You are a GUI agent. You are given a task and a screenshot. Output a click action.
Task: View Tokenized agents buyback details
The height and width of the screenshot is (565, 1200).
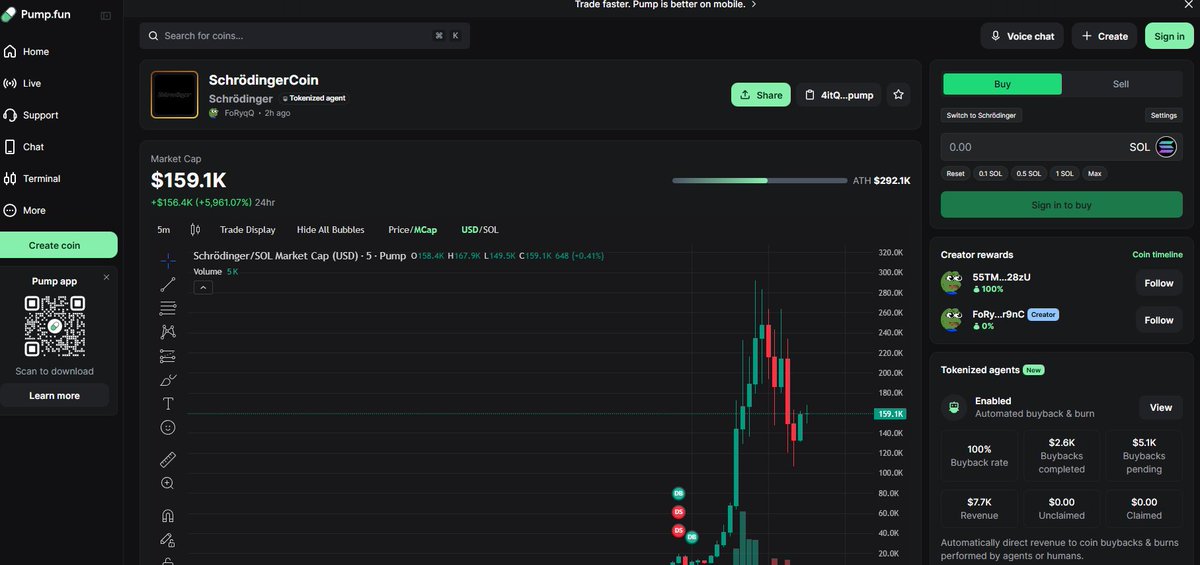1161,407
